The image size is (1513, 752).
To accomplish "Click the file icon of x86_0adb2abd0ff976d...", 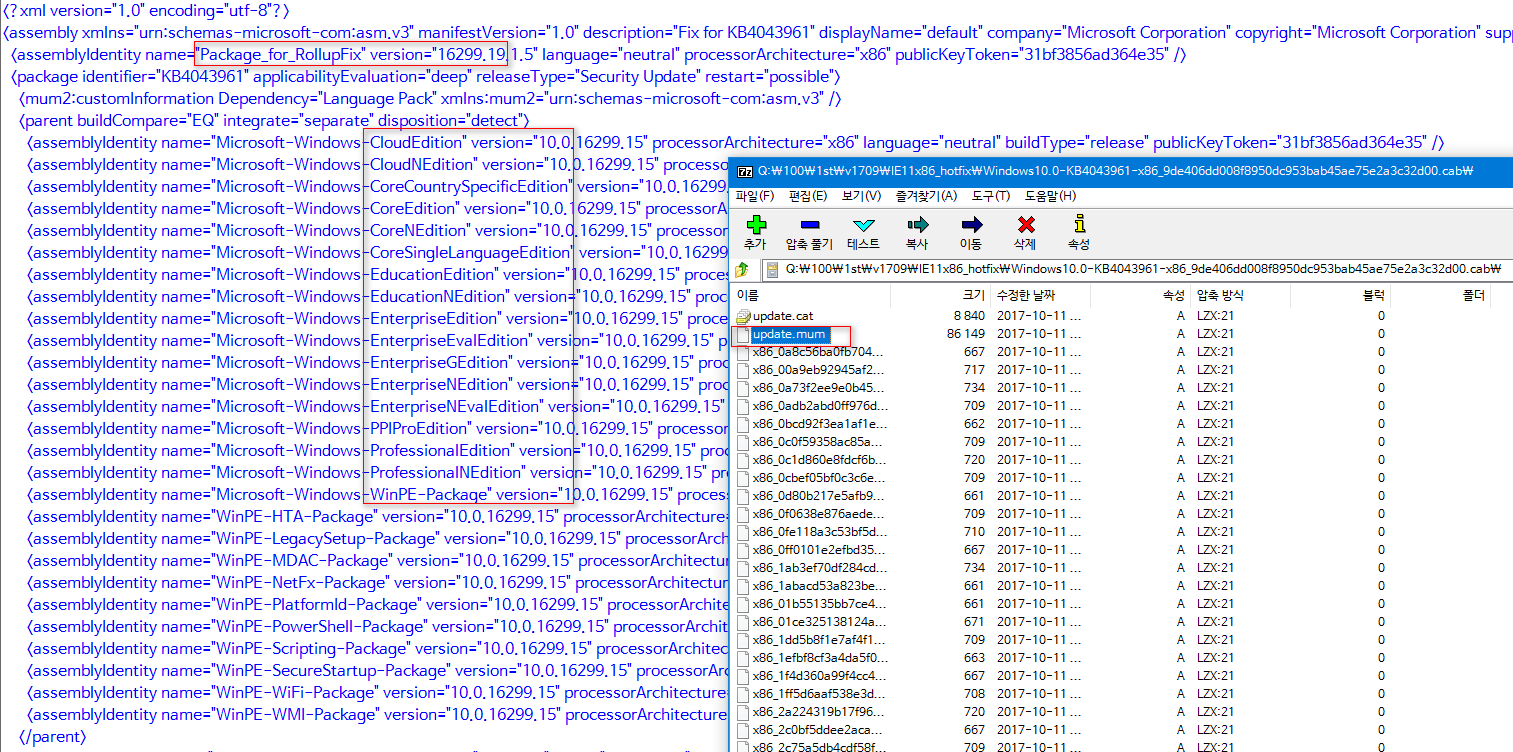I will point(743,406).
